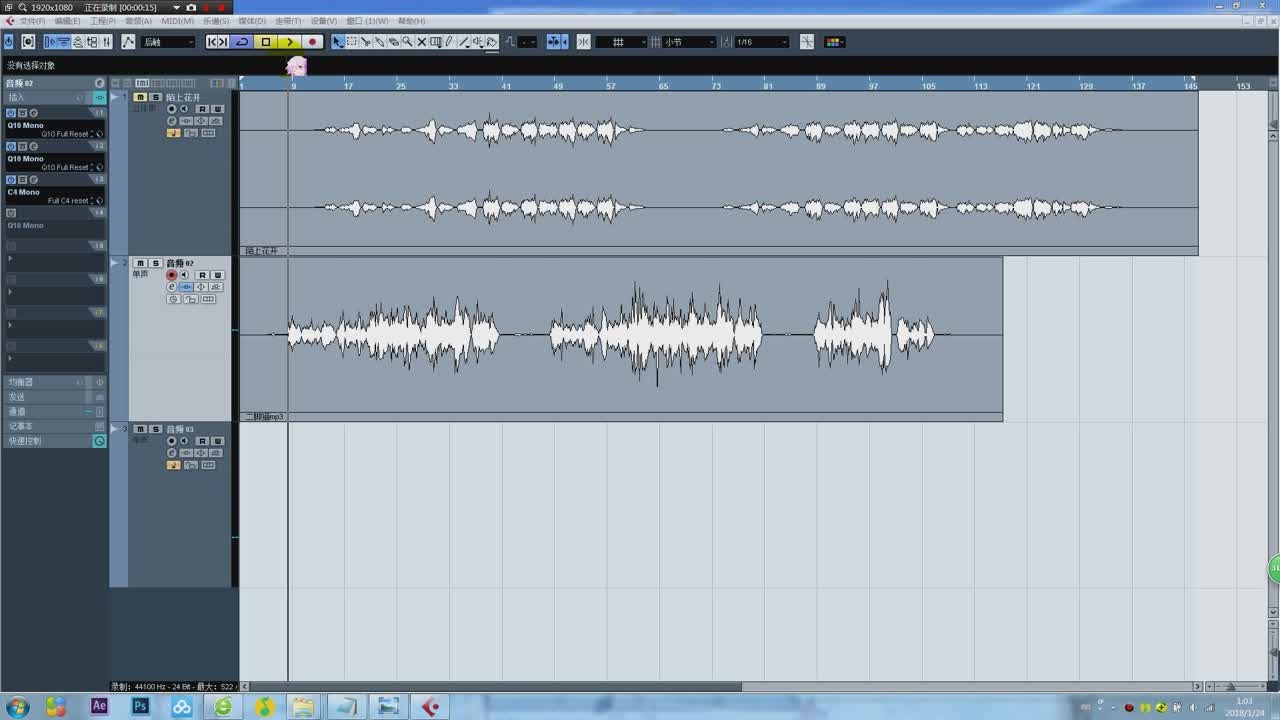Adjust the horizontal zoom slider
The width and height of the screenshot is (1280, 720).
[1232, 687]
